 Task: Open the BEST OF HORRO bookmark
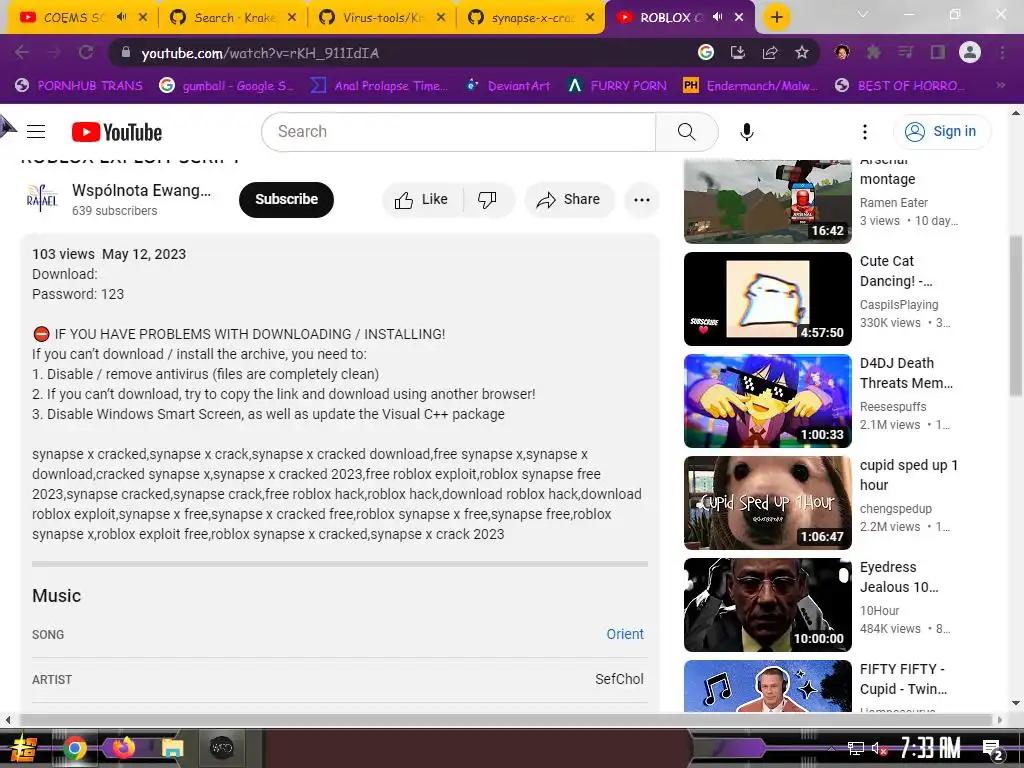pos(899,86)
